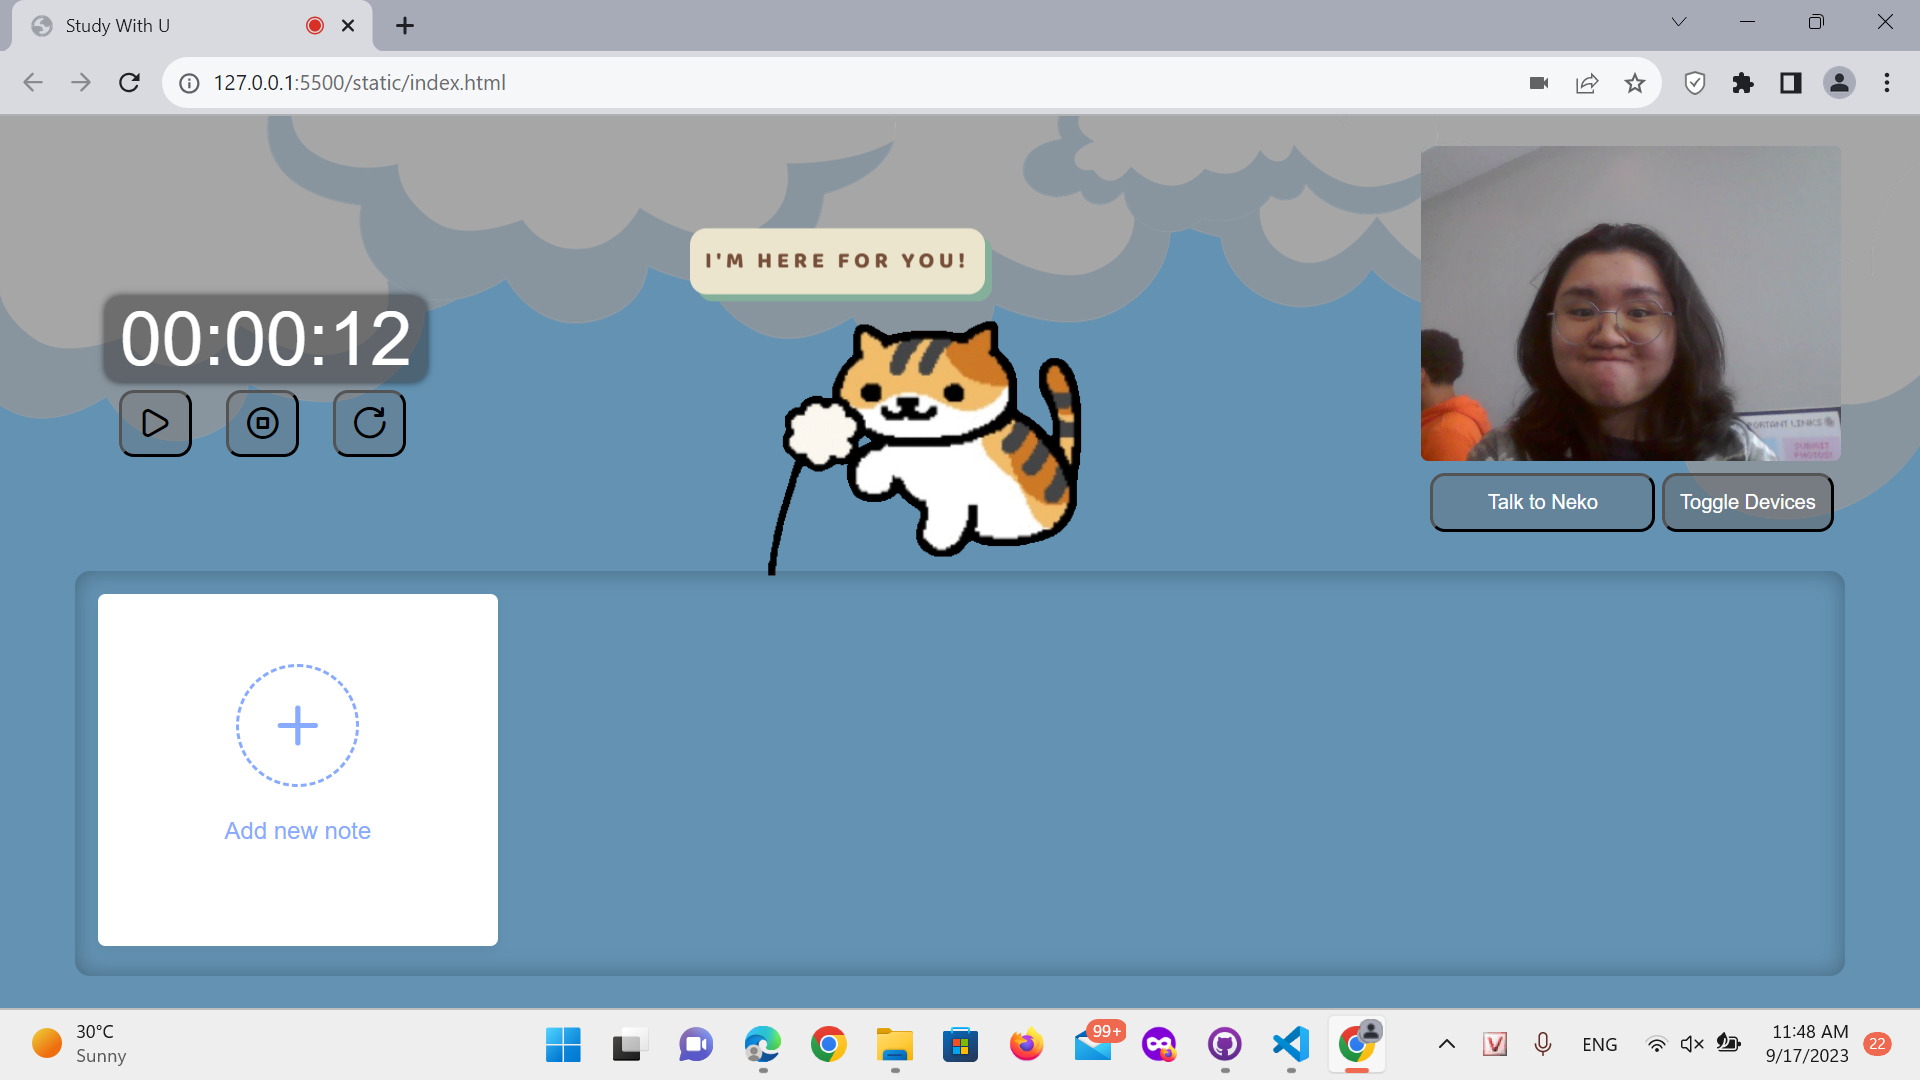This screenshot has width=1920, height=1080.
Task: Click Add new note text
Action: point(297,831)
